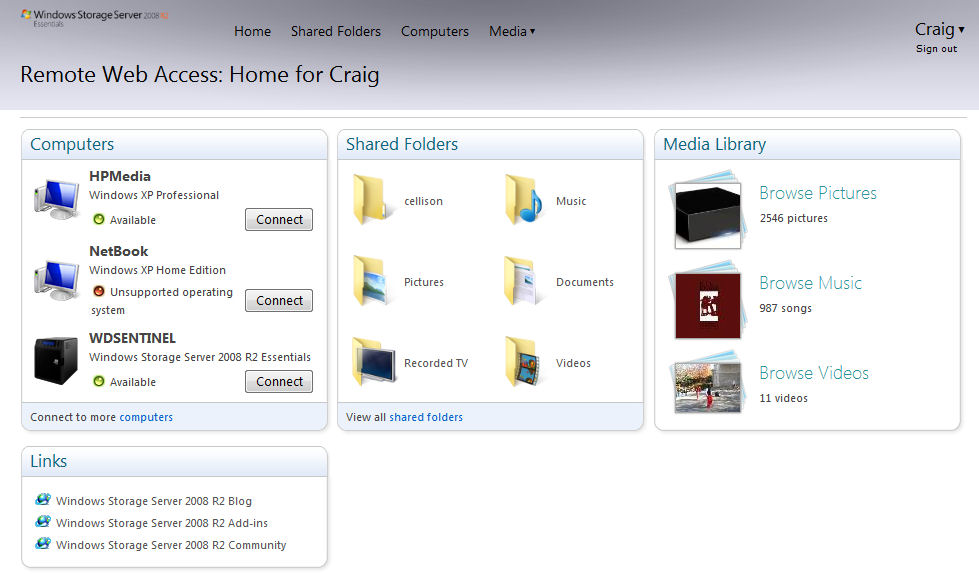Open Shared Folders in the top menu

[335, 31]
